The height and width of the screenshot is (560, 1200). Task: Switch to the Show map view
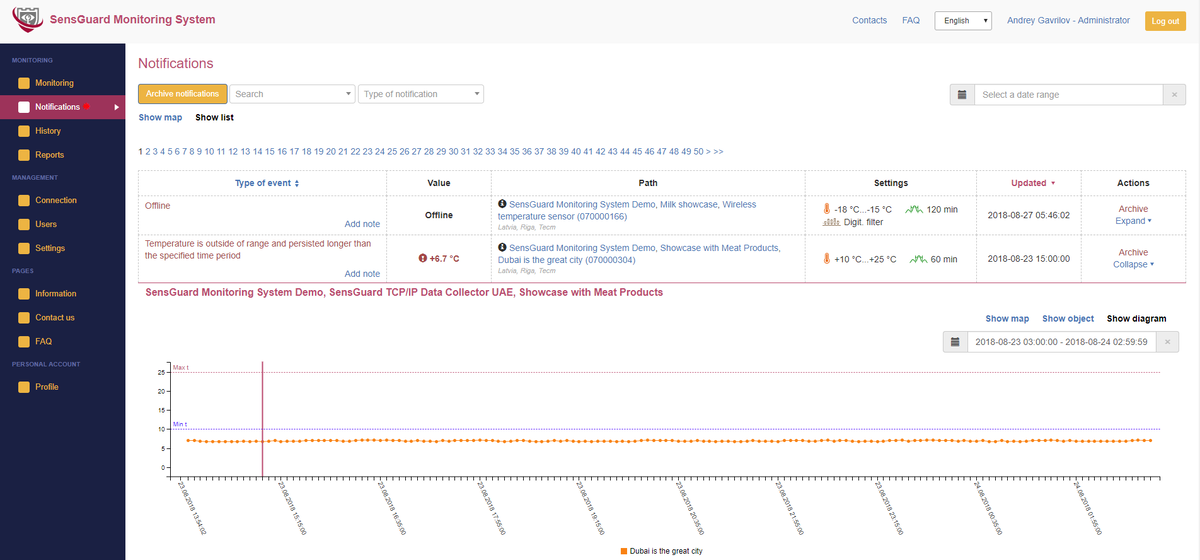coord(160,117)
